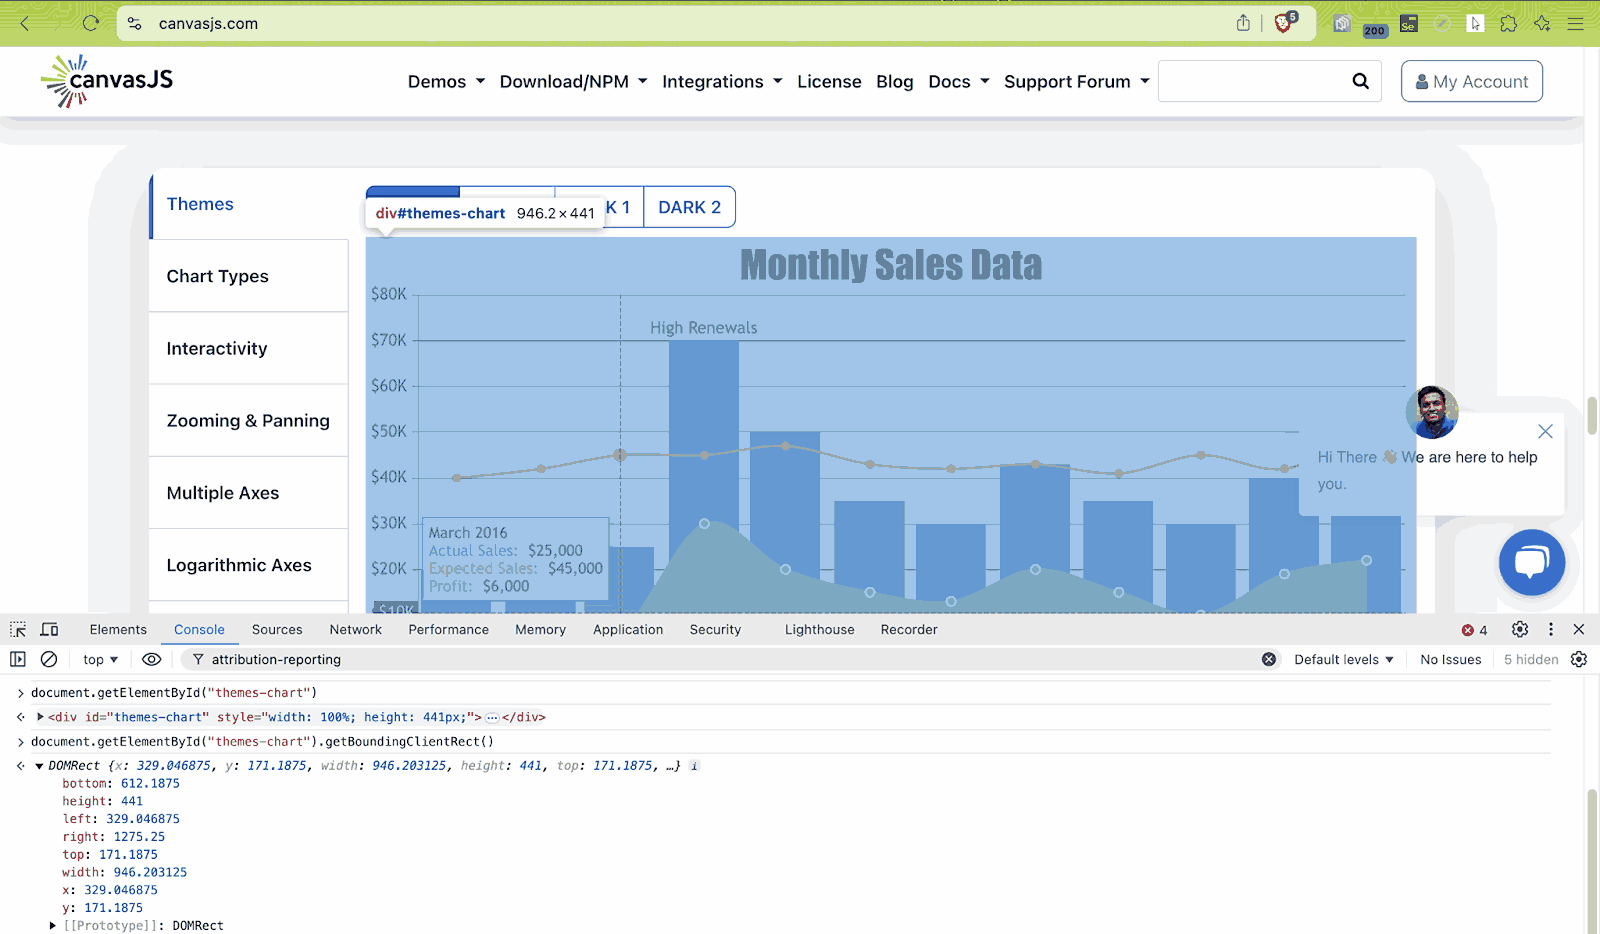
Task: Open live expression with the eye icon
Action: tap(151, 659)
